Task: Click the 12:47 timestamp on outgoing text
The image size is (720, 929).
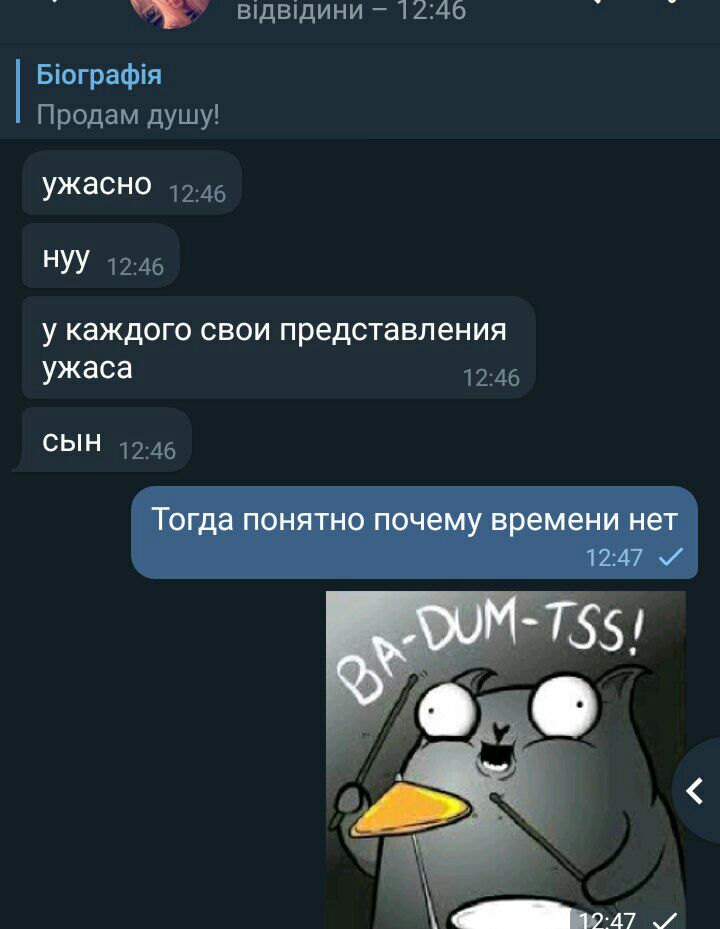Action: [x=615, y=558]
